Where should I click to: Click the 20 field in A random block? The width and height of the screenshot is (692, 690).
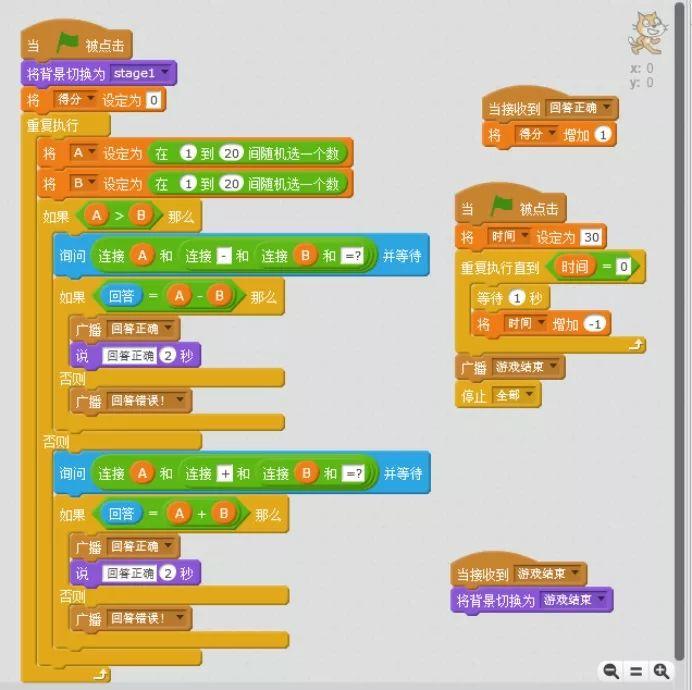click(x=231, y=153)
